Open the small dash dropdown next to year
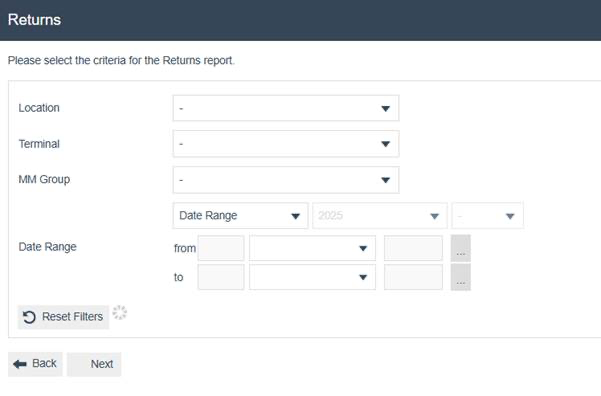The image size is (601, 396). click(x=488, y=215)
